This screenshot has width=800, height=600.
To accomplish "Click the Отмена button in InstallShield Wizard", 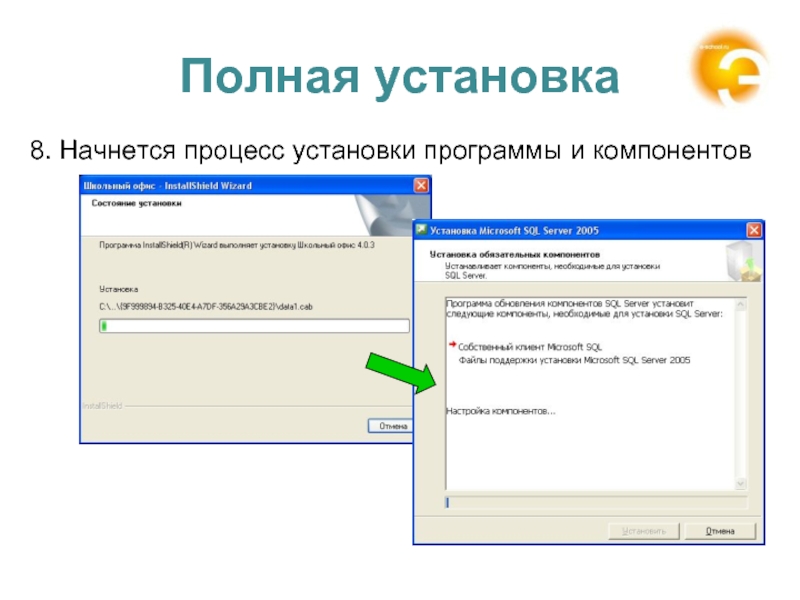I will (391, 426).
